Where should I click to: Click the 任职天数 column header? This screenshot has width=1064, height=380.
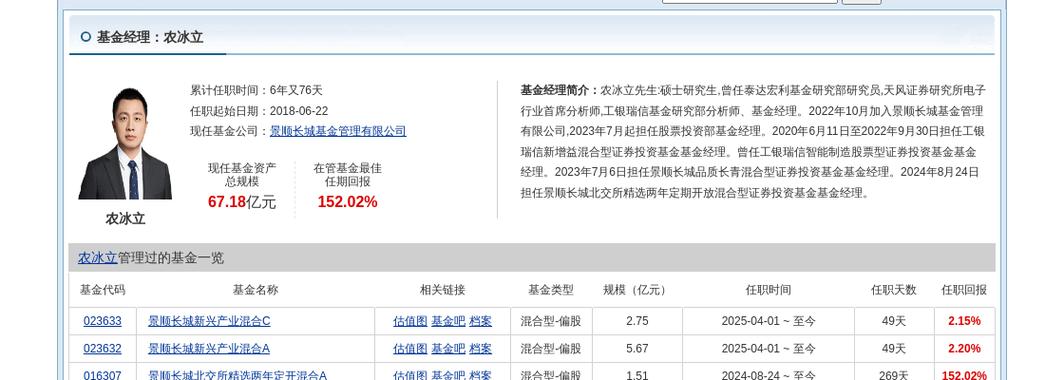[x=894, y=290]
